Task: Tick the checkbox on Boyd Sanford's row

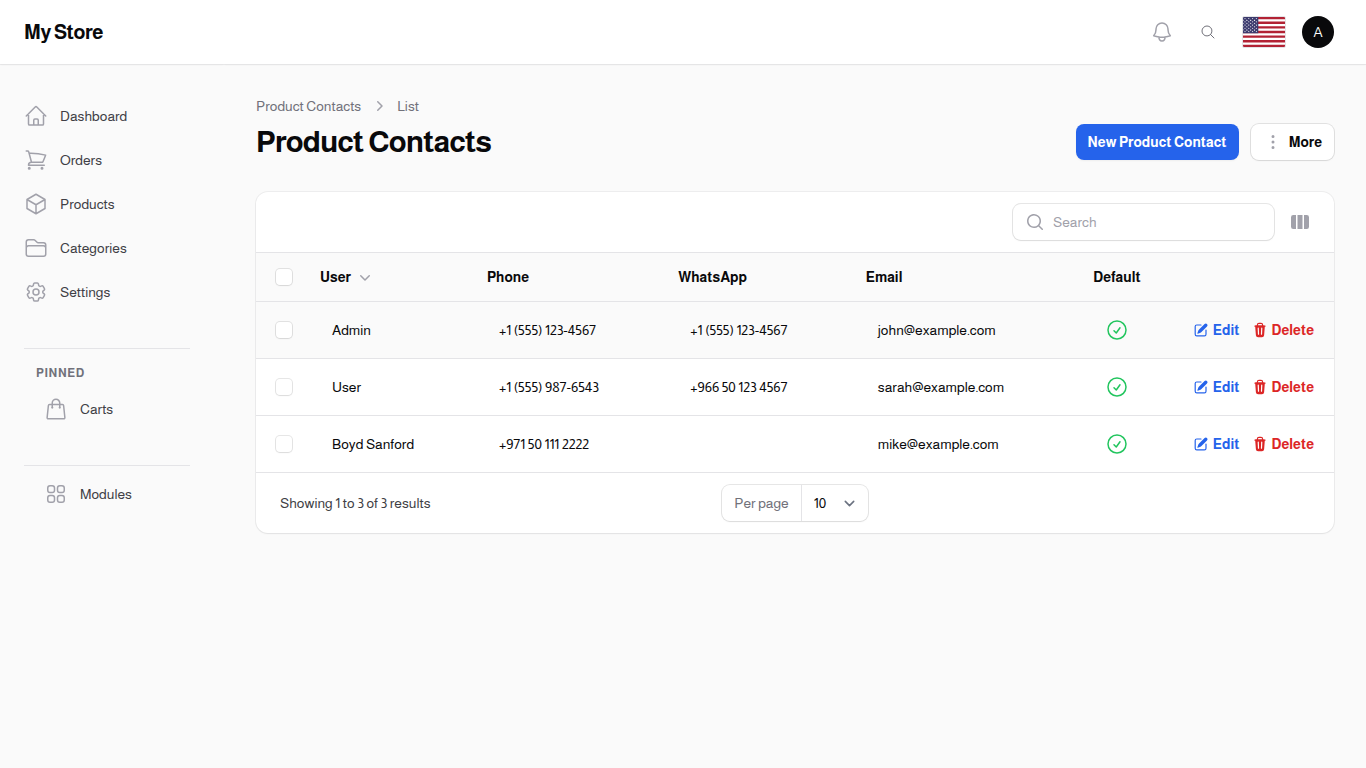Action: click(x=284, y=444)
